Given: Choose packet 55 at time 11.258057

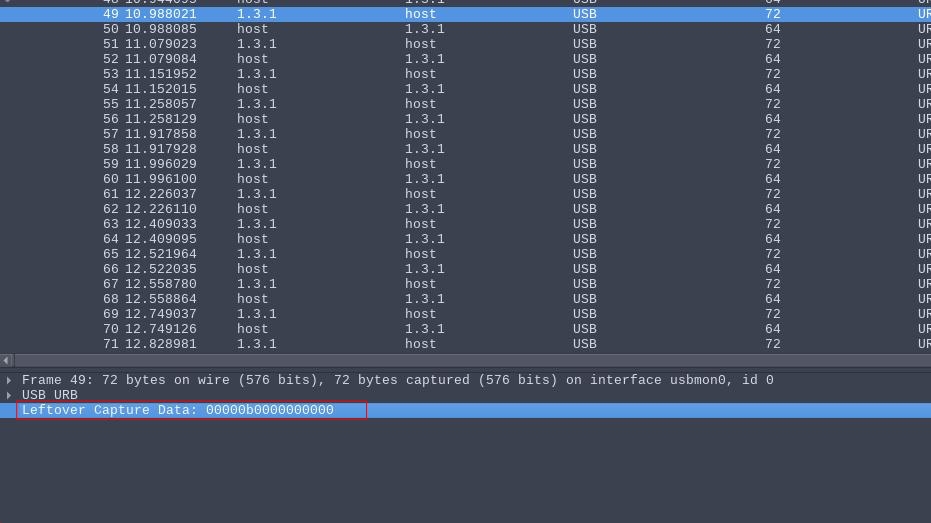Looking at the screenshot, I should (x=400, y=104).
